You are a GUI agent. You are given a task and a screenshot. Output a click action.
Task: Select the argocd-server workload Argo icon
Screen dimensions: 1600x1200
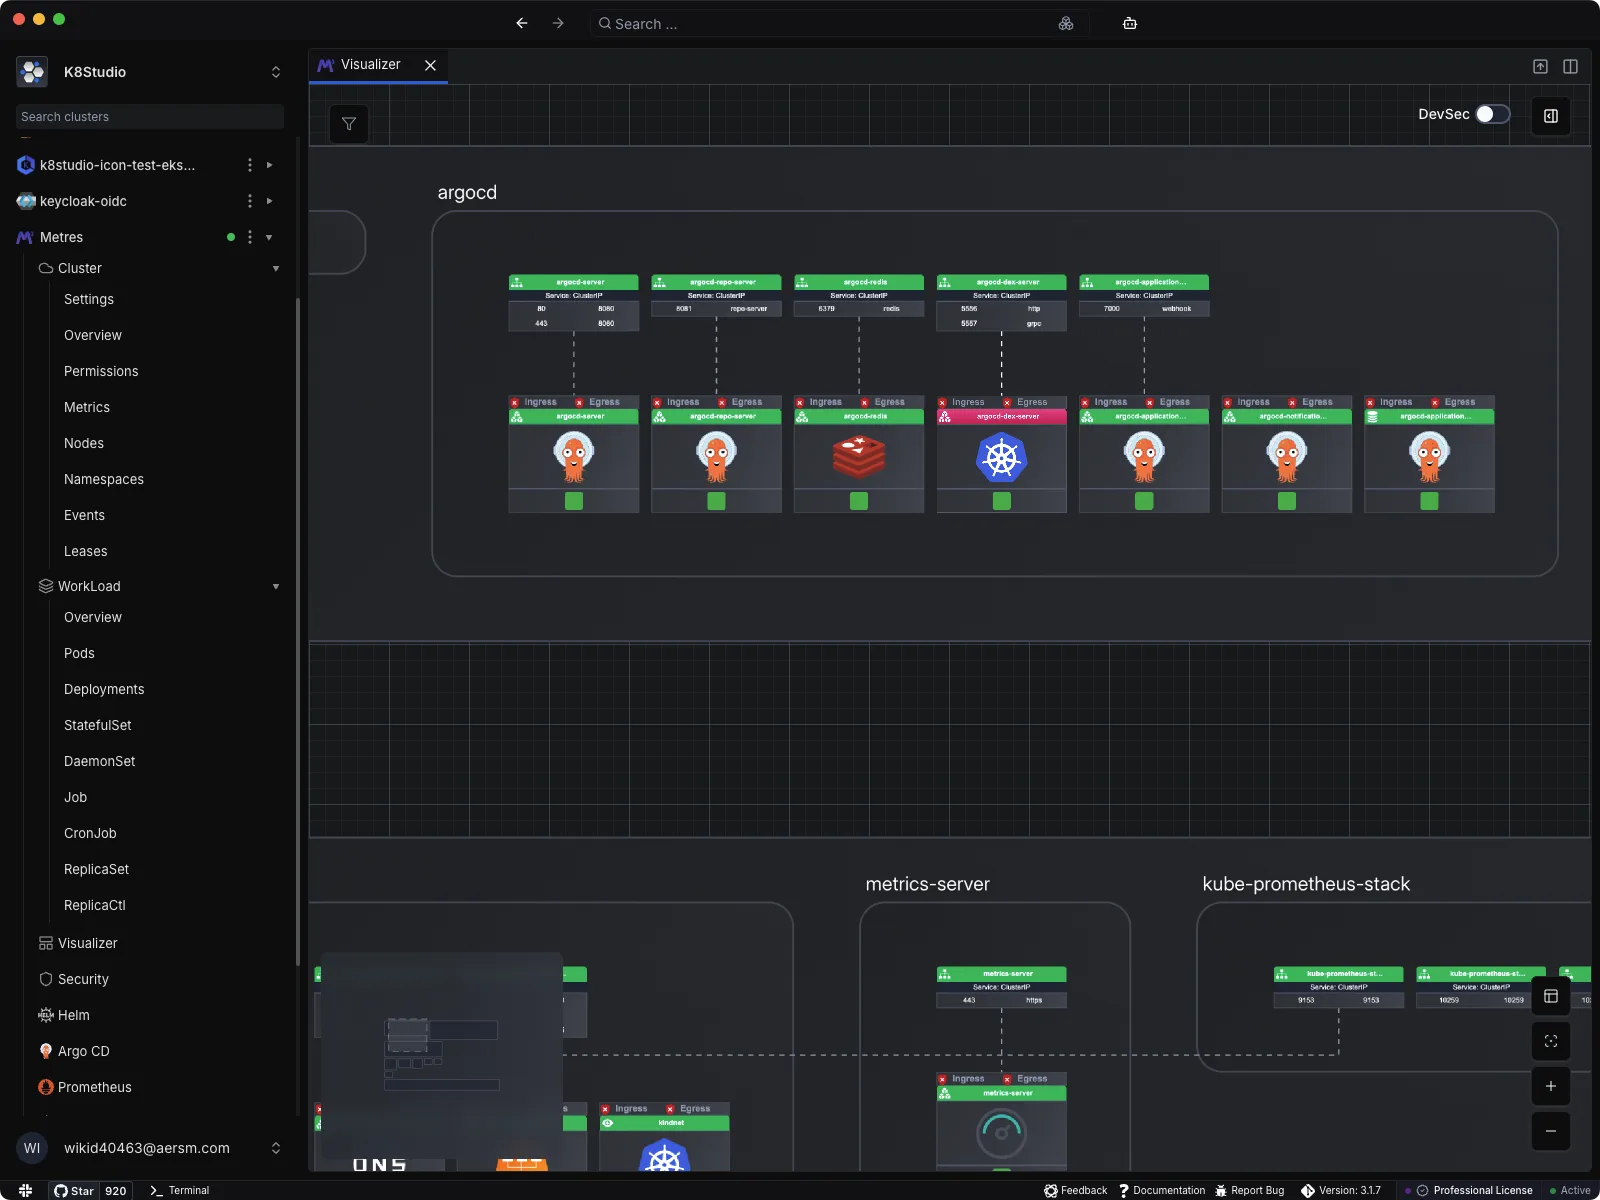point(574,457)
